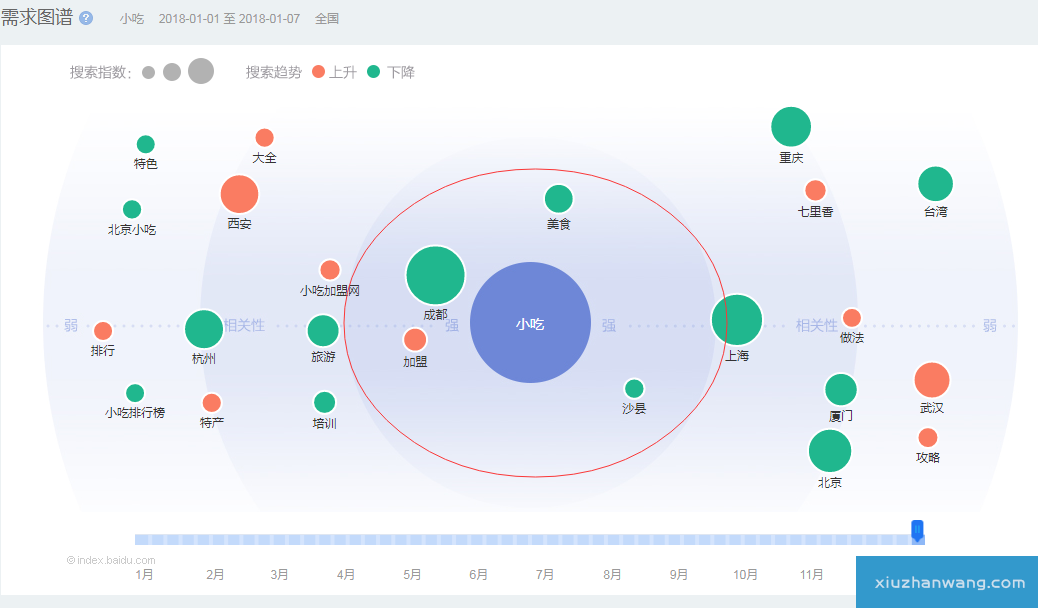Select the 武汉 orange bubble
The height and width of the screenshot is (608, 1038).
click(x=931, y=380)
